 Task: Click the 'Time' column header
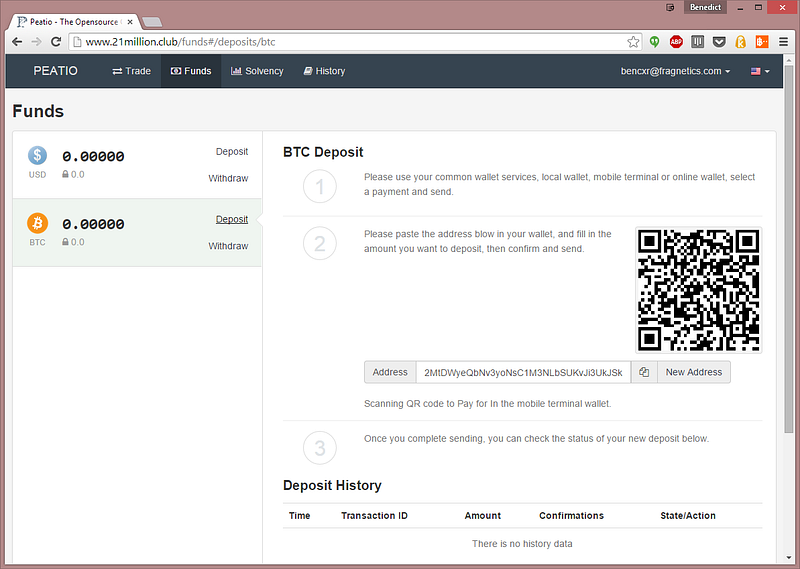click(299, 515)
